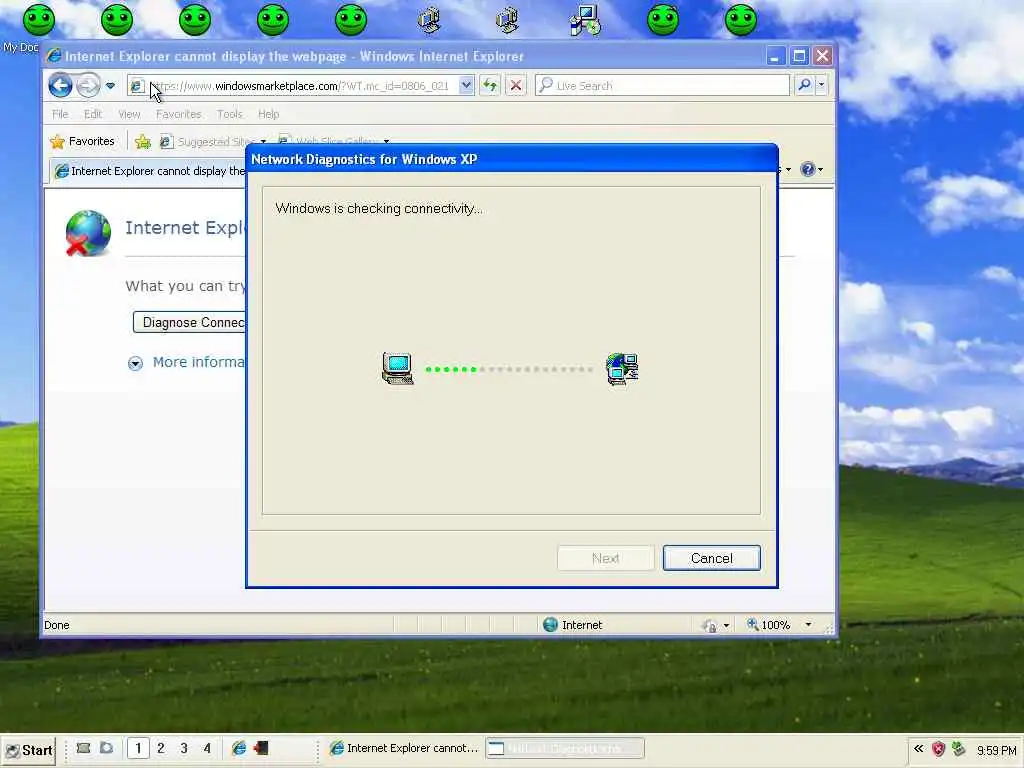1024x768 pixels.
Task: Expand the address bar history dropdown
Action: (466, 85)
